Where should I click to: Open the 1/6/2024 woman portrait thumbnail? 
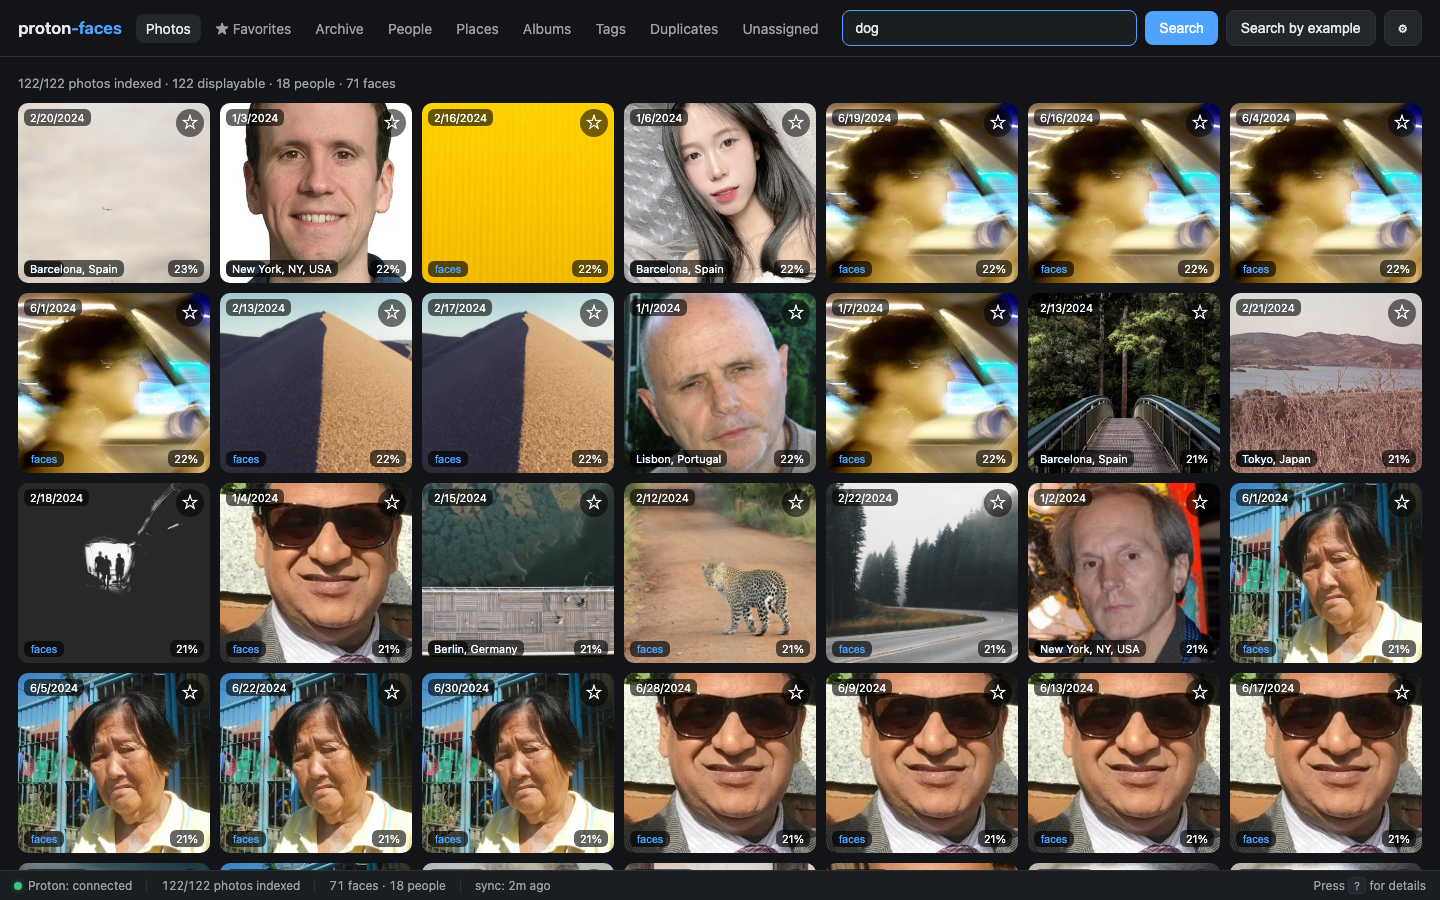pyautogui.click(x=720, y=193)
